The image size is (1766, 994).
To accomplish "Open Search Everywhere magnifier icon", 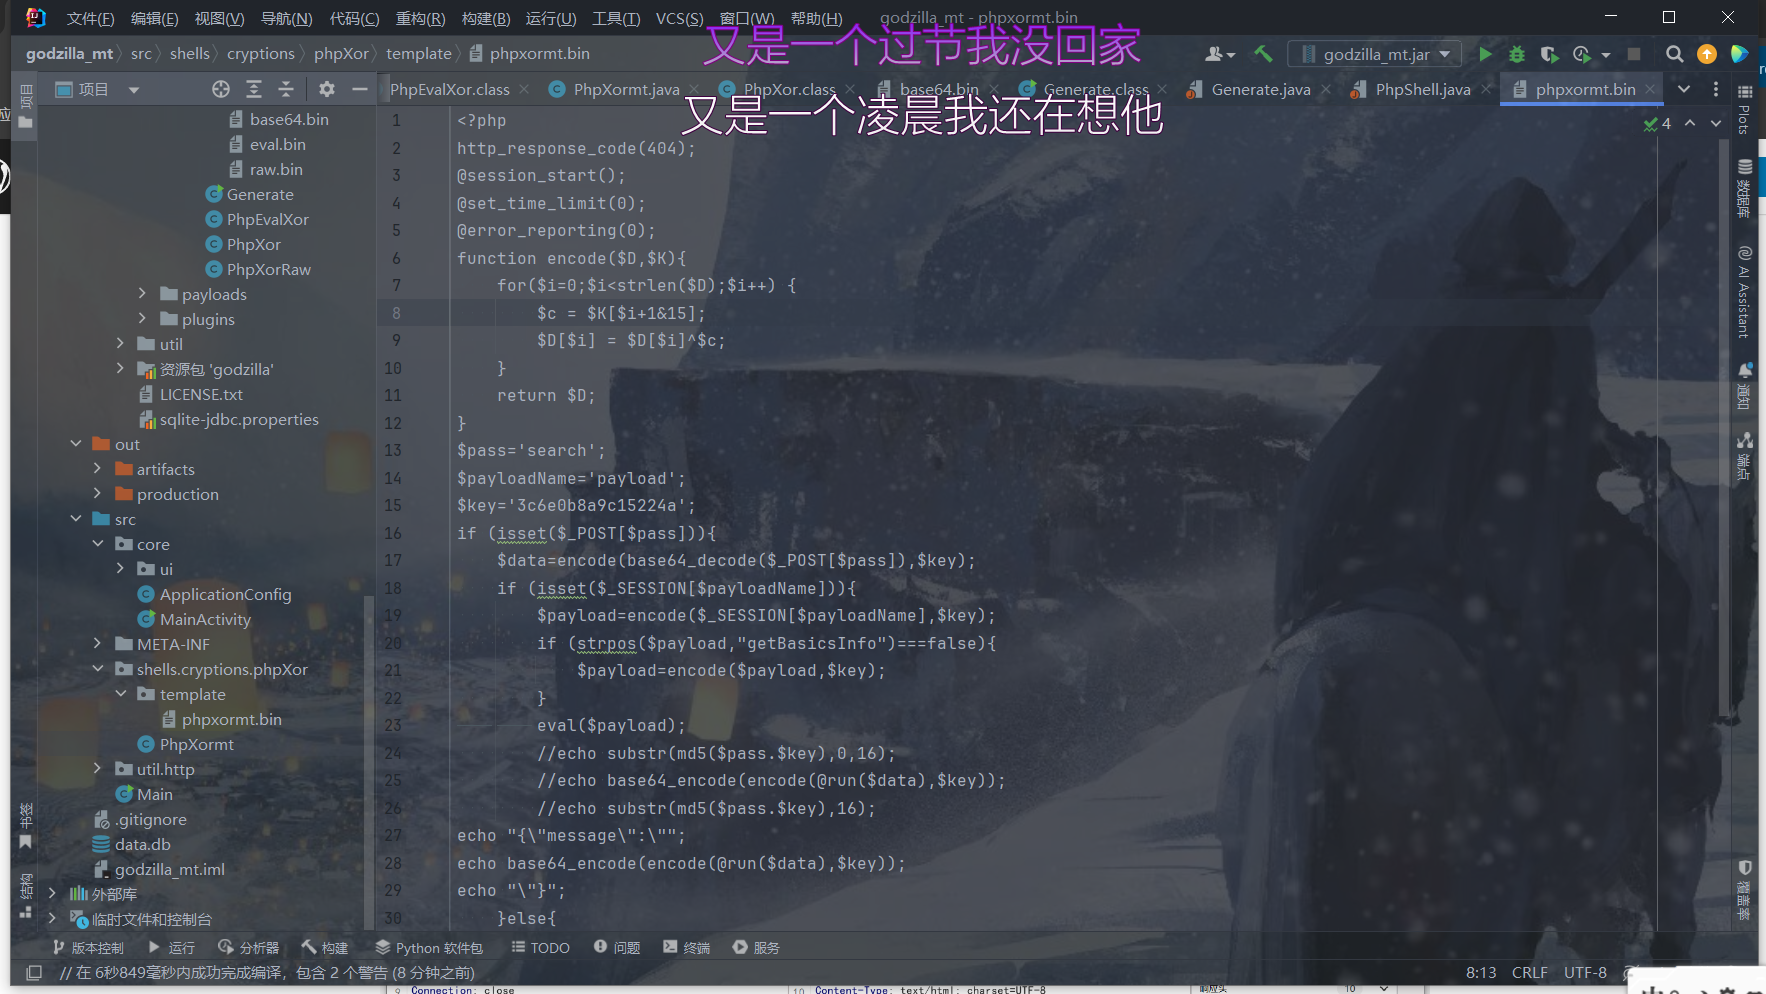I will coord(1674,54).
